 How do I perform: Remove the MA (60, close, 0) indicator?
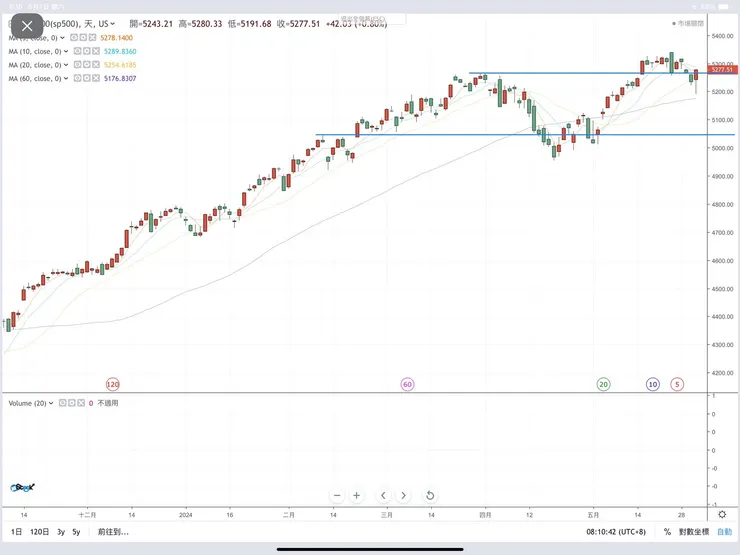tap(96, 78)
